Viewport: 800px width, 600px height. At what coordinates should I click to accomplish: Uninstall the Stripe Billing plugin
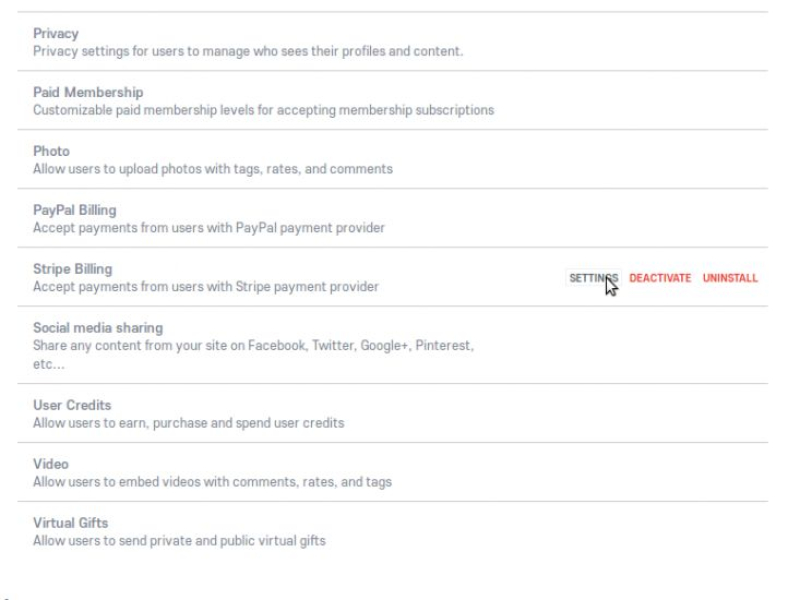730,278
